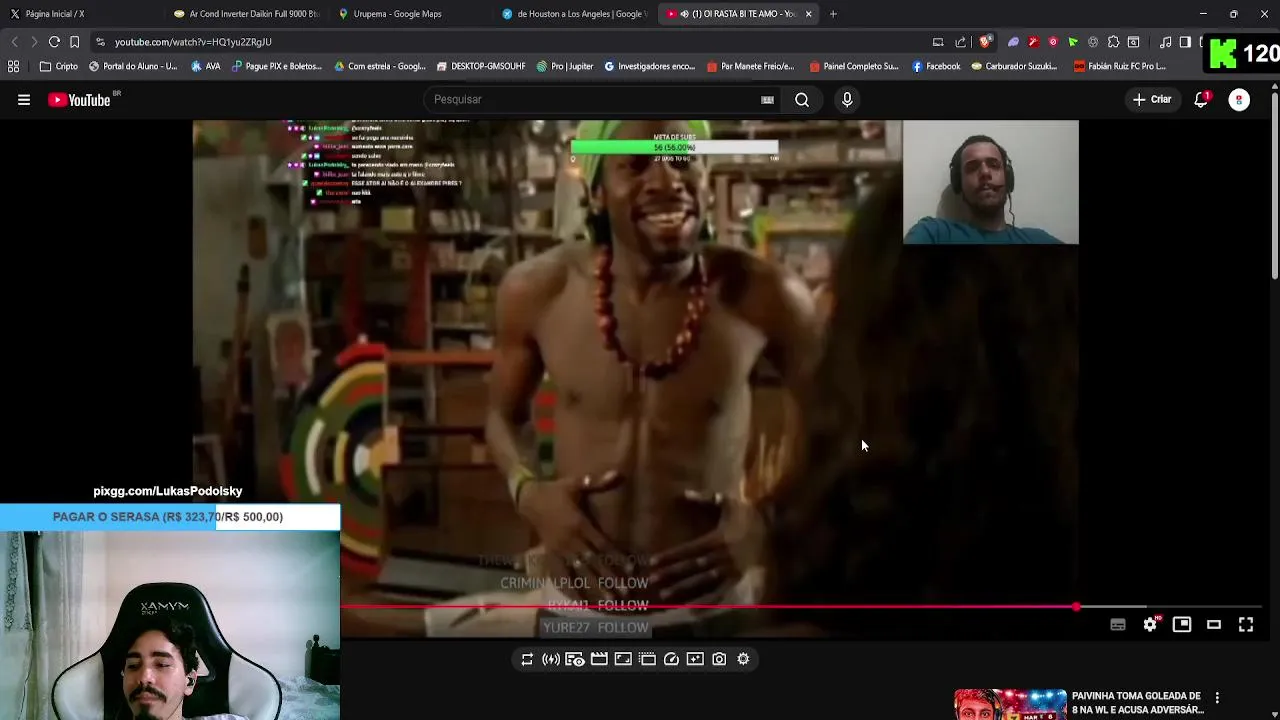This screenshot has height=720, width=1280.
Task: Share this page from address bar
Action: point(961,42)
